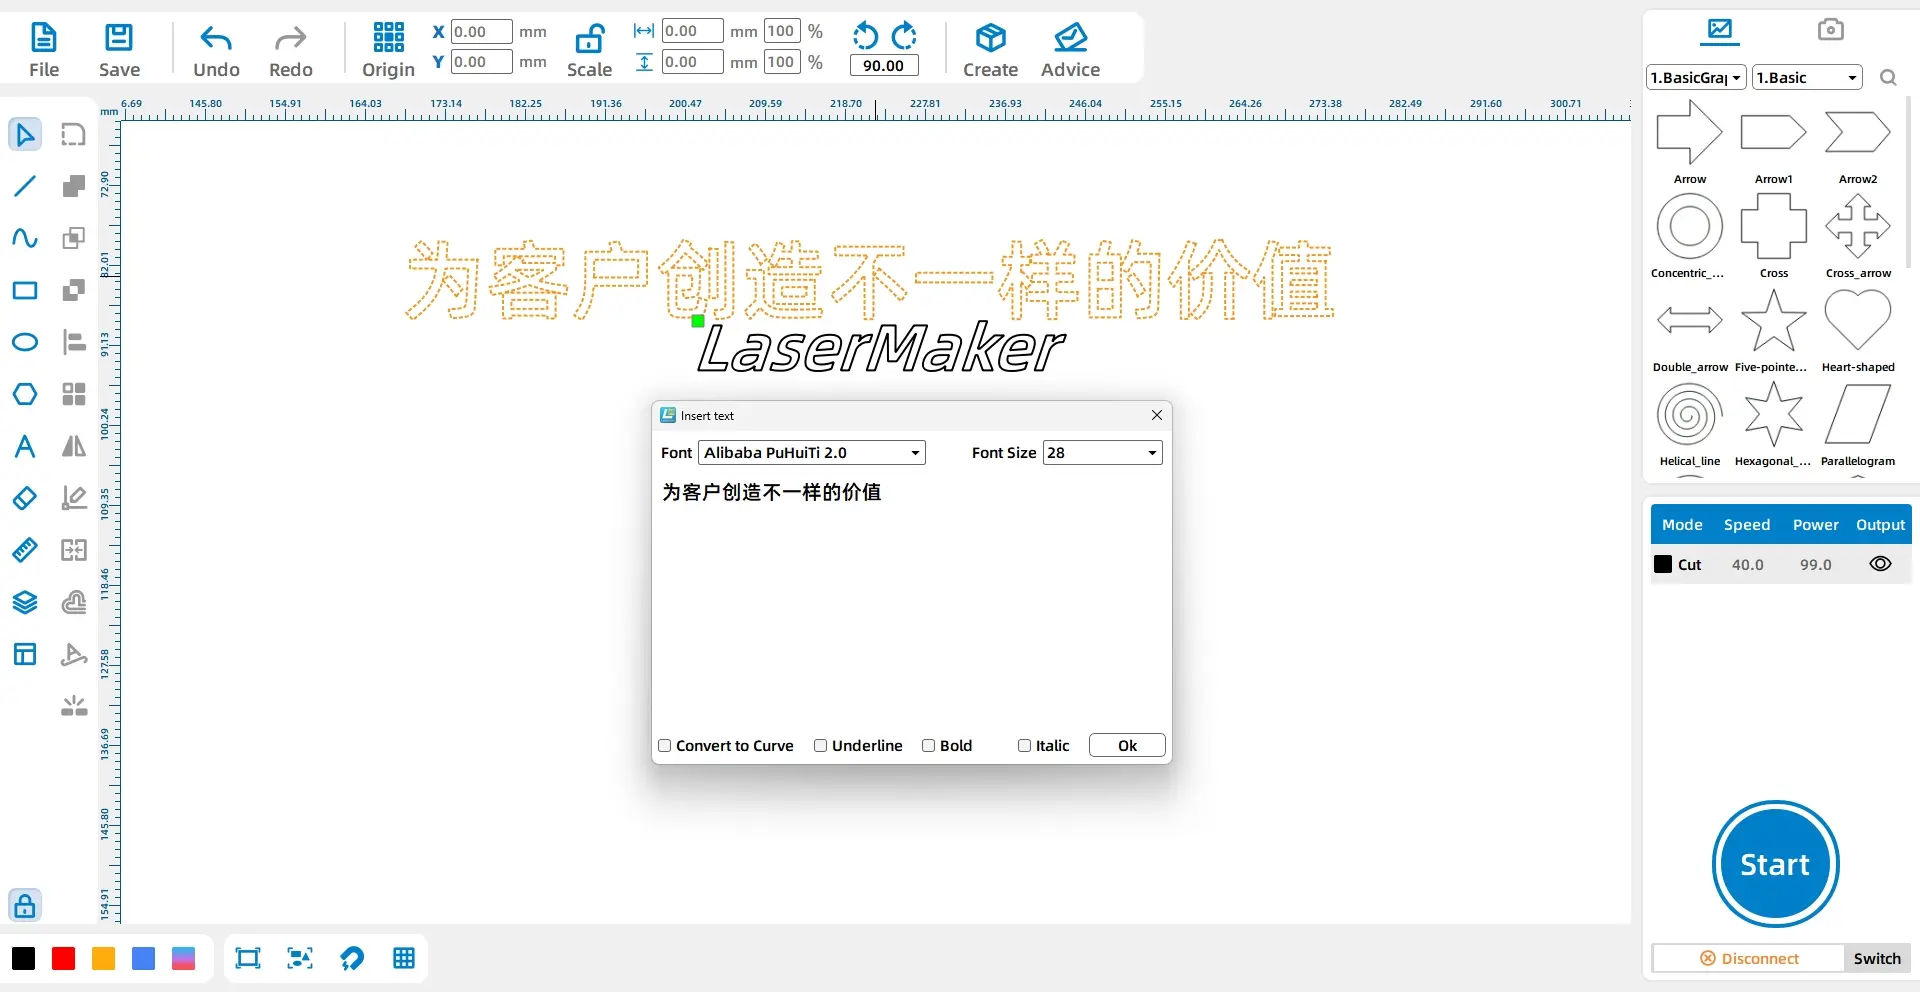Enable the Bold checkbox
The image size is (1920, 992).
[x=929, y=746]
